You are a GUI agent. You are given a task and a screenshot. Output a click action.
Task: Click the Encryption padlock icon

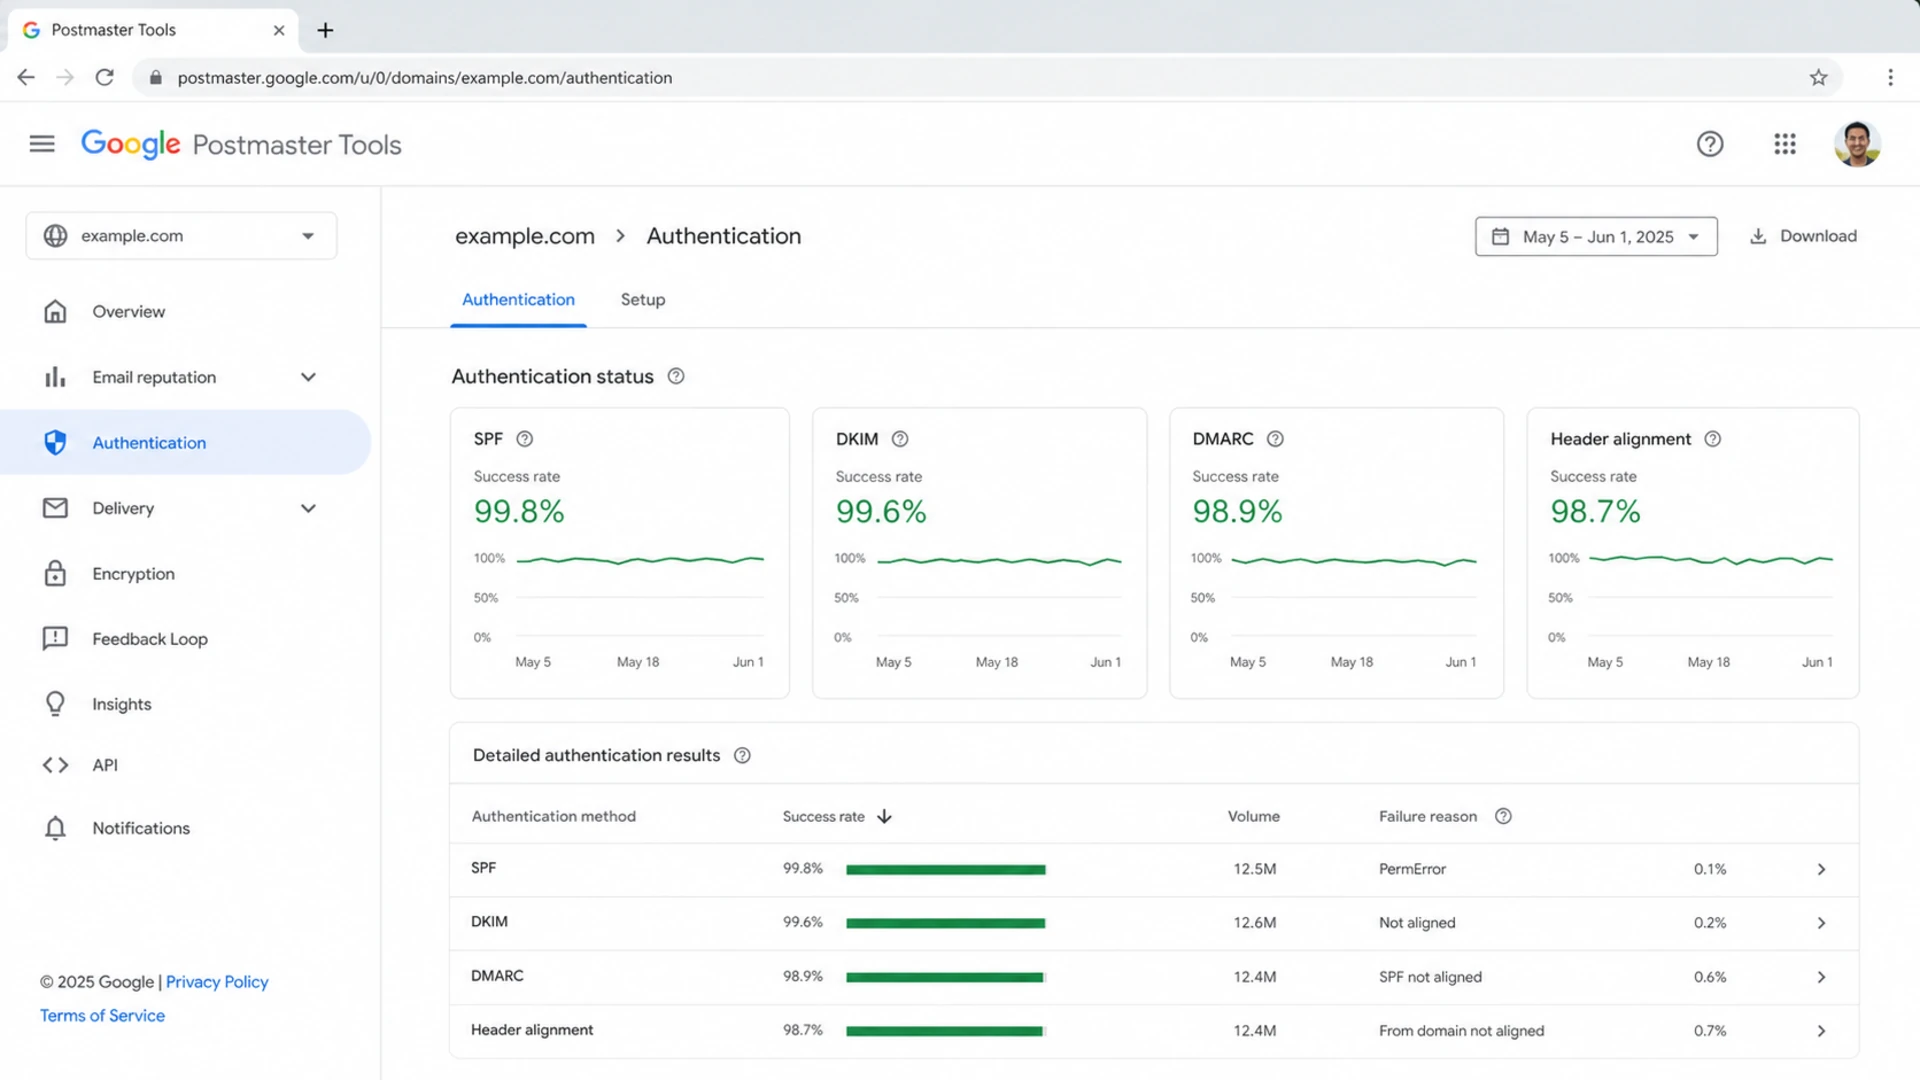(x=55, y=573)
